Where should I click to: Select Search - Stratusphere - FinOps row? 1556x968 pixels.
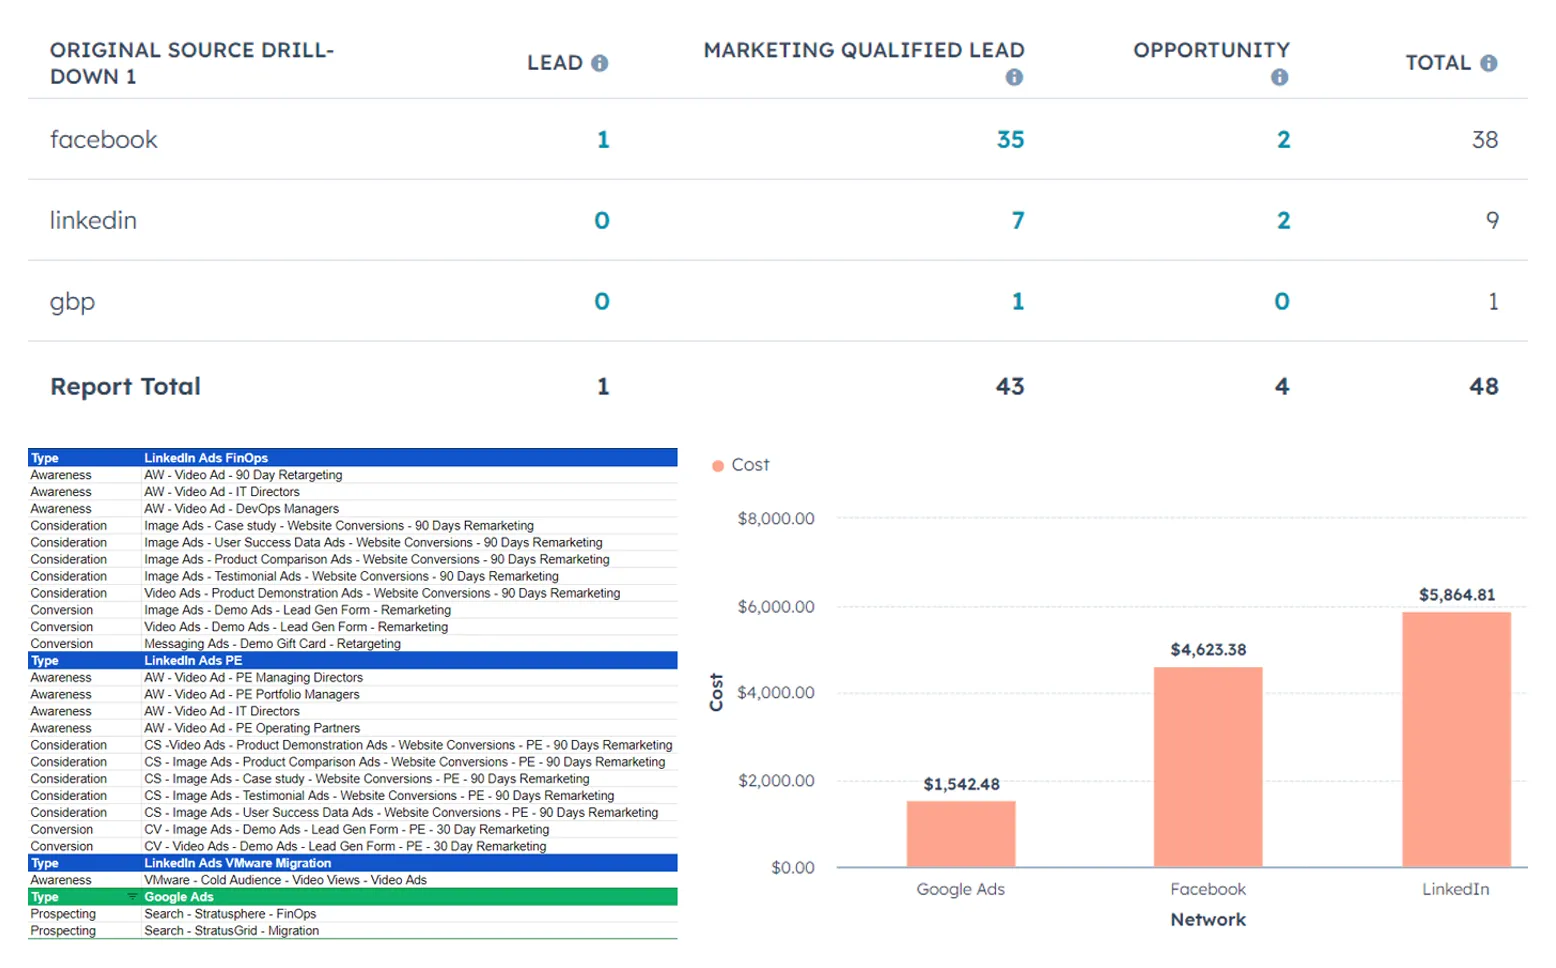353,914
